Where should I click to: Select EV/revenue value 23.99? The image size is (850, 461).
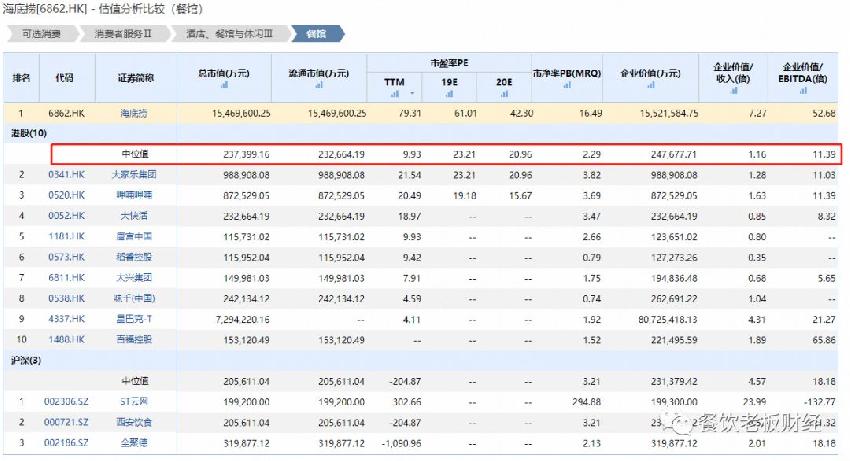click(754, 402)
